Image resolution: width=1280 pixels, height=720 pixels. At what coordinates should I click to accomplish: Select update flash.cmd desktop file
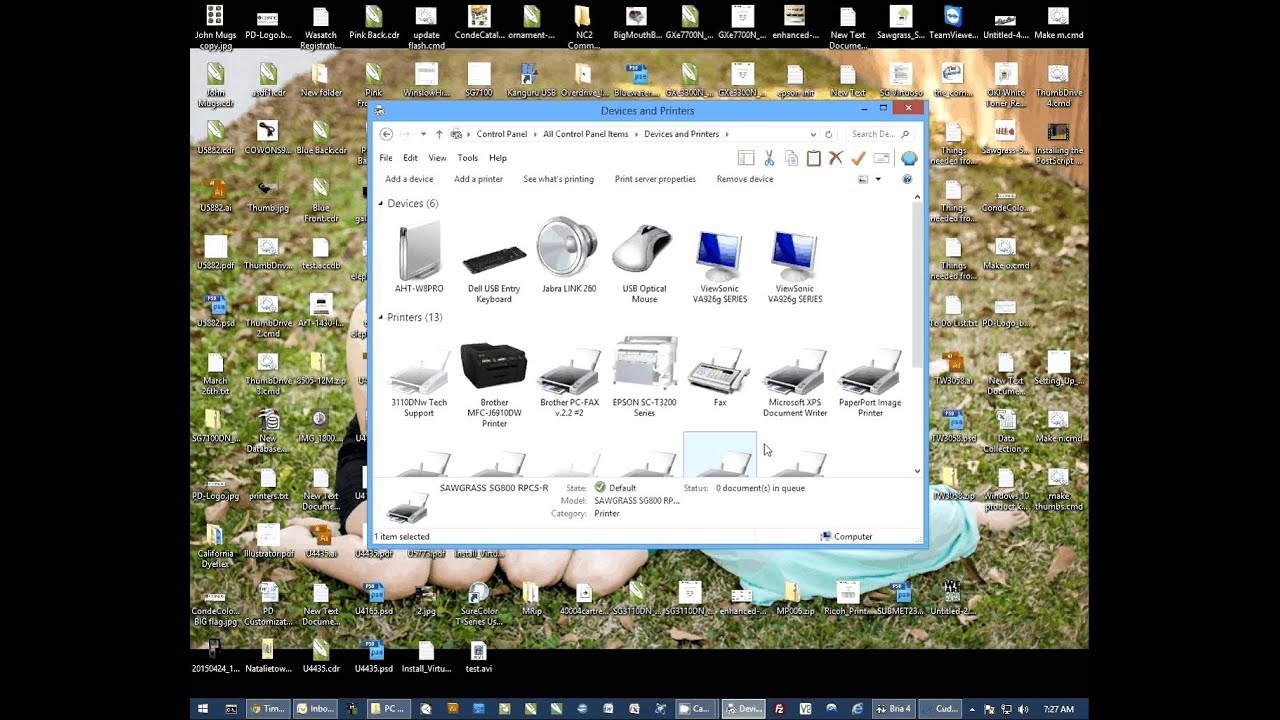(x=426, y=28)
